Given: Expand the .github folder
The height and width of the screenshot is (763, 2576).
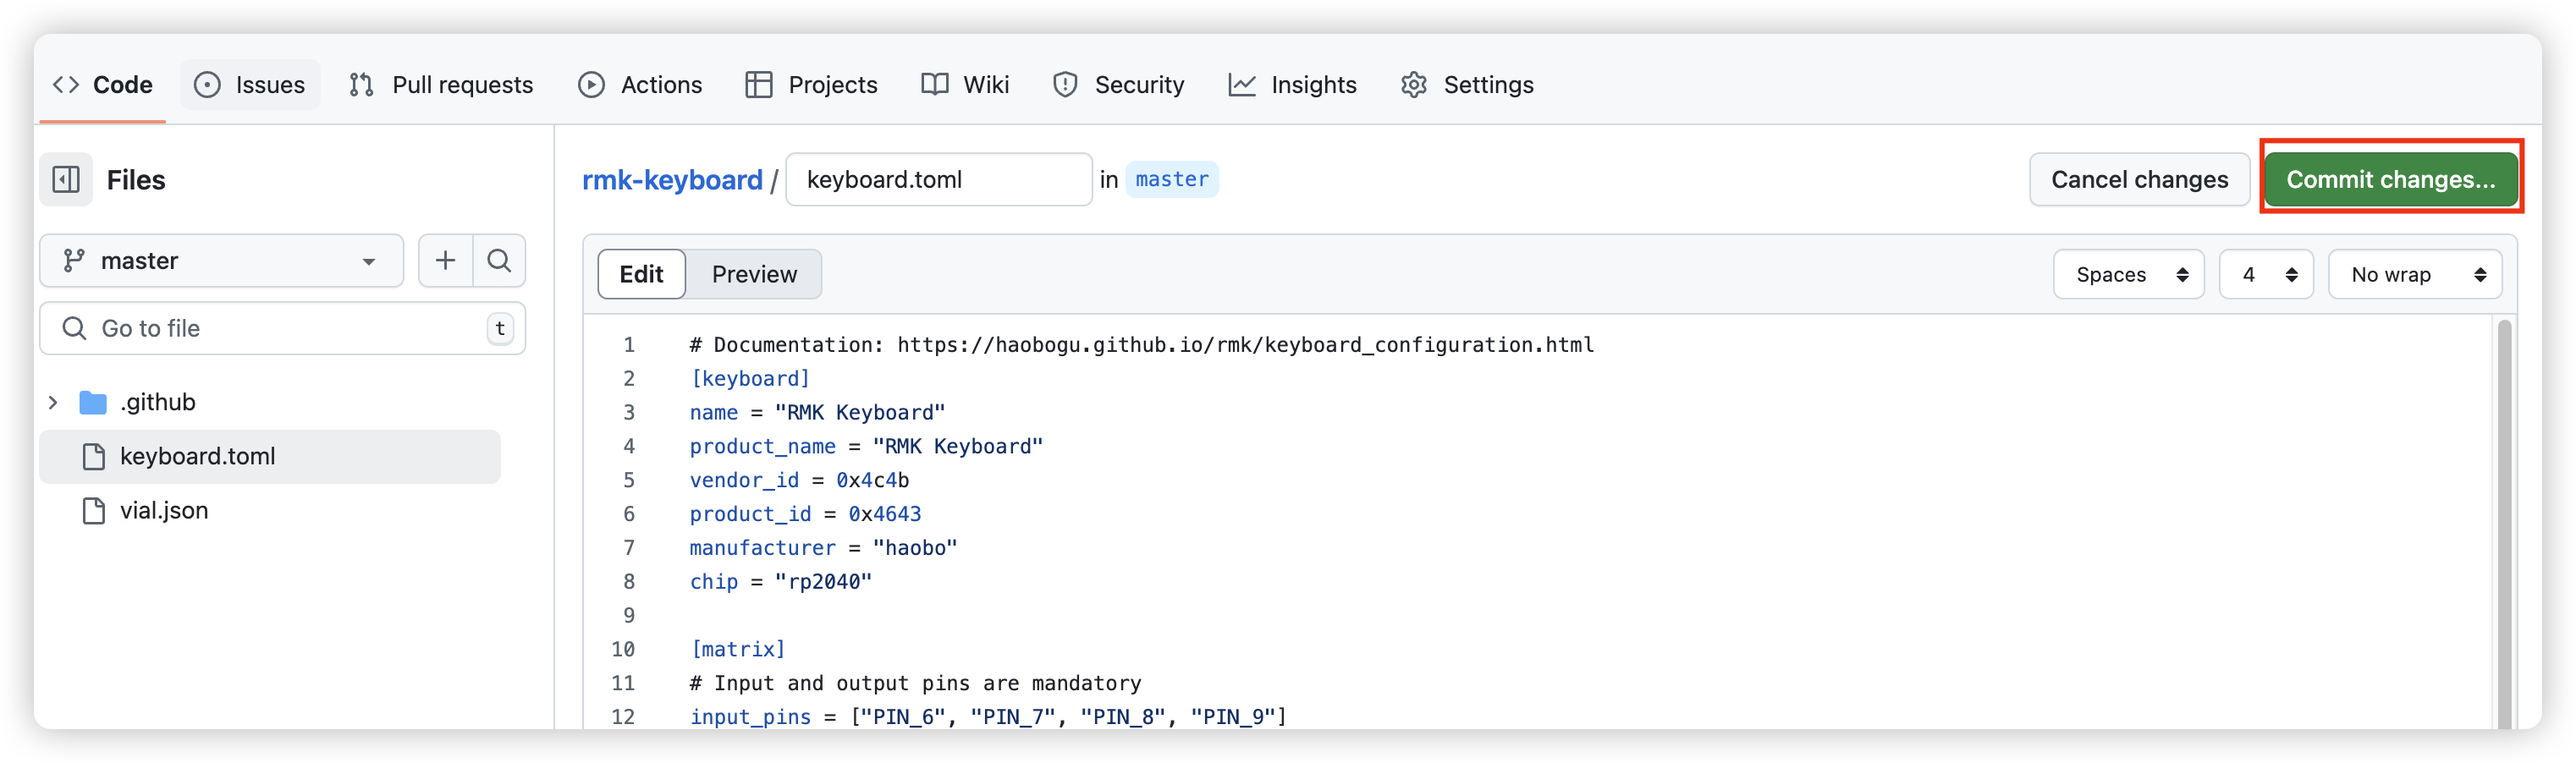Looking at the screenshot, I should (54, 402).
